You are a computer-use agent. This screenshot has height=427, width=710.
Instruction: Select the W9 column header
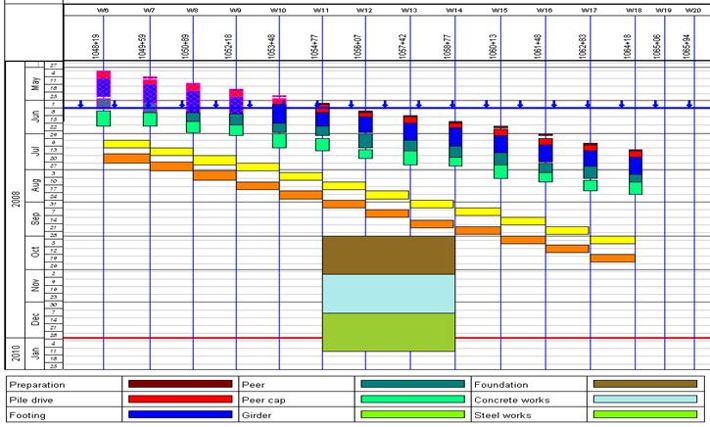235,10
